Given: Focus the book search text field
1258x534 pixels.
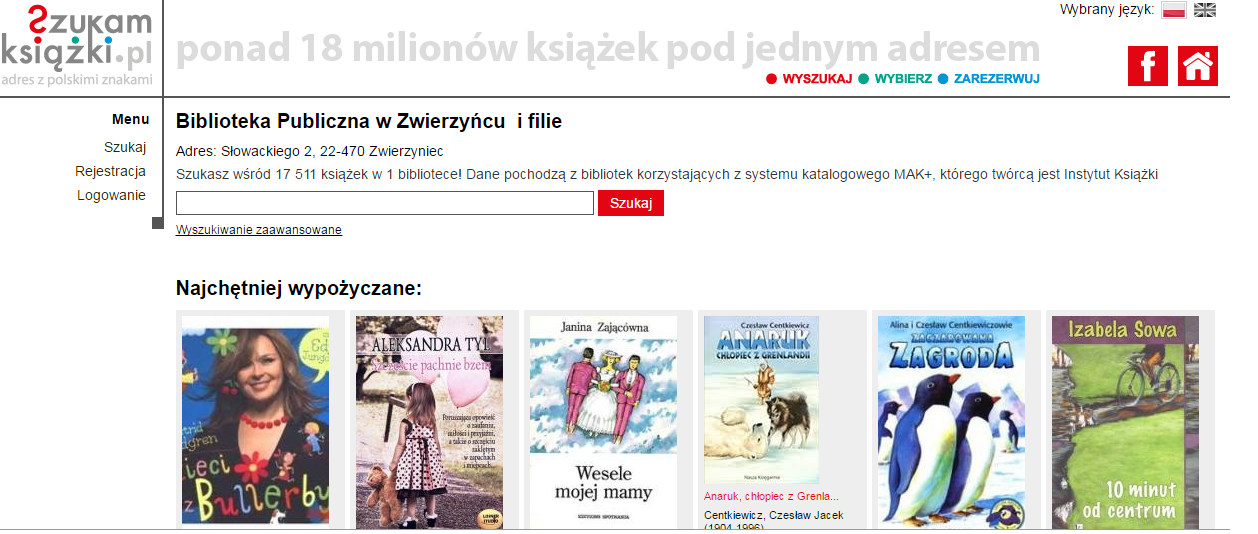Looking at the screenshot, I should point(385,203).
